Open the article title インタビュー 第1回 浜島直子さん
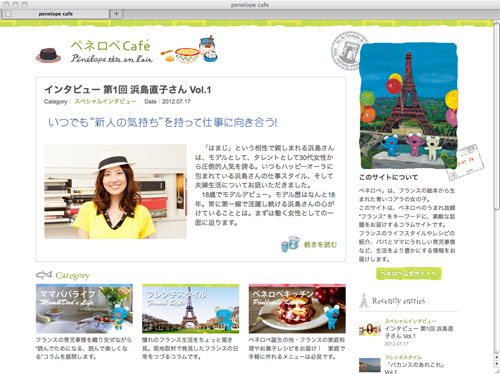500x374 pixels. pyautogui.click(x=128, y=90)
